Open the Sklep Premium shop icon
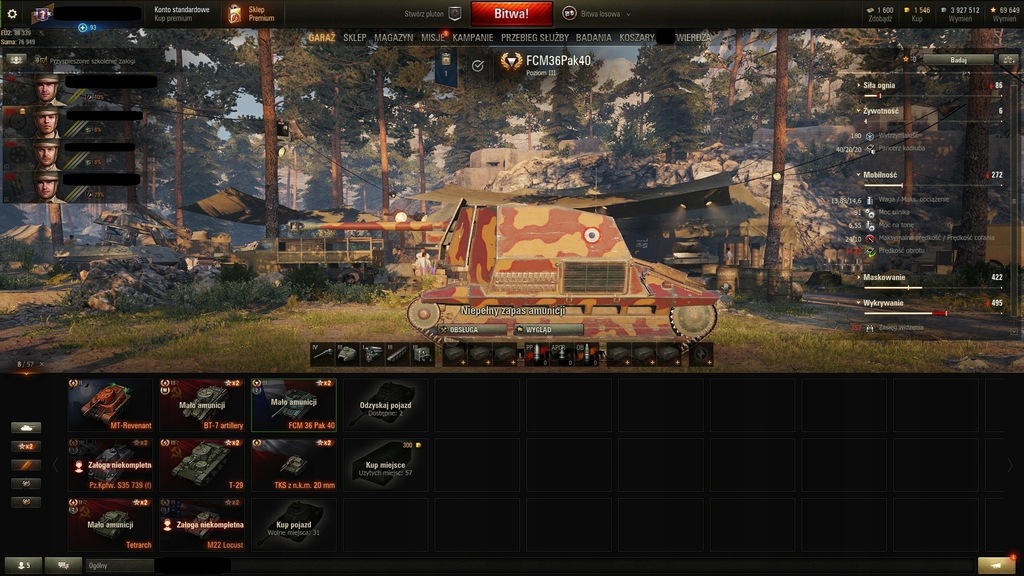This screenshot has height=576, width=1024. point(234,14)
